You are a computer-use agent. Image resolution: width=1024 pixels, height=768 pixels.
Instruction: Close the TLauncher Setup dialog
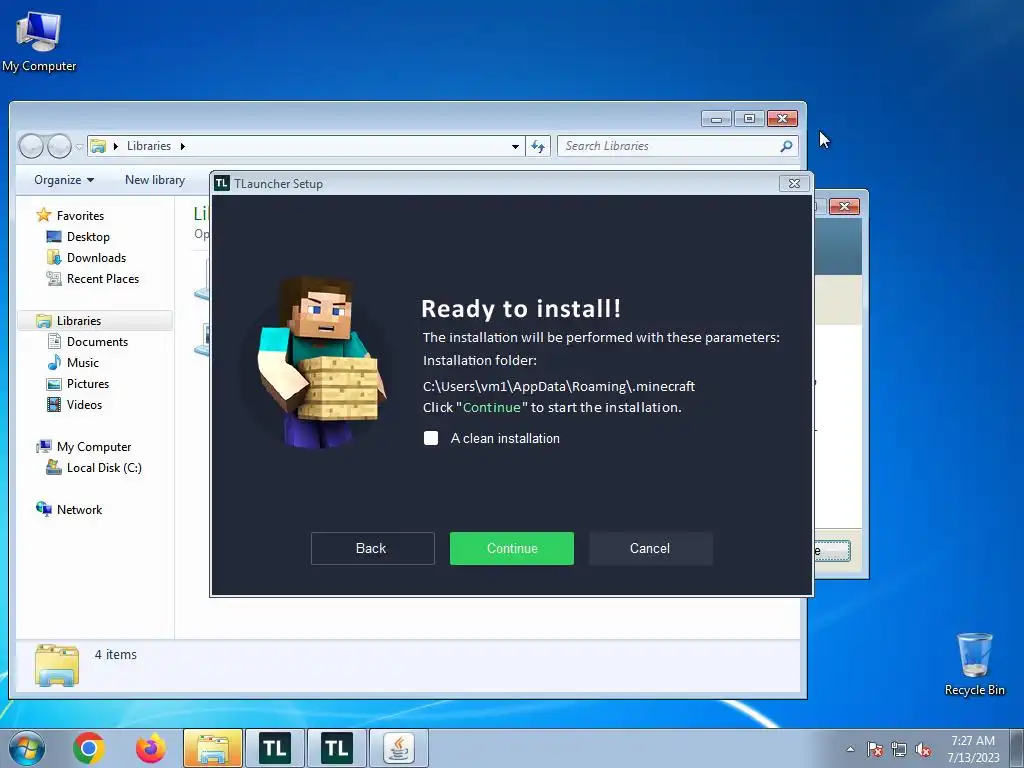pos(794,184)
